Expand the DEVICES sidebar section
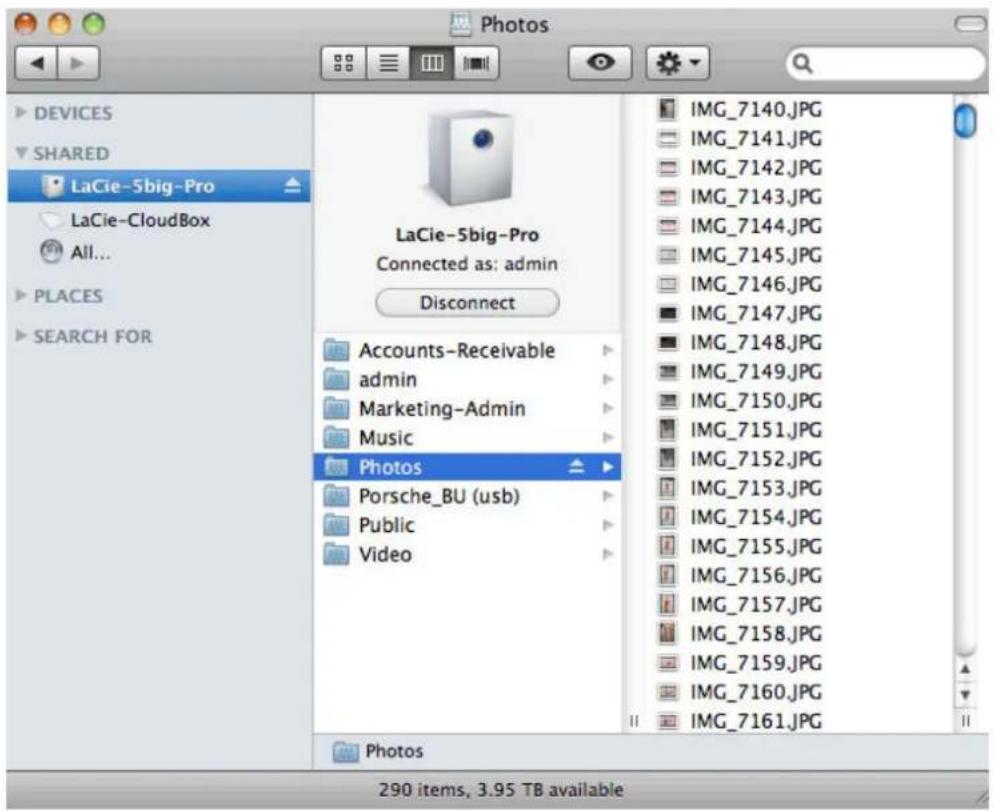 21,112
